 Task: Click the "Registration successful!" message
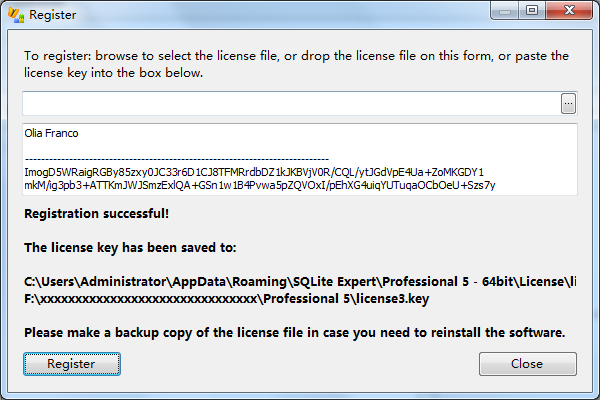click(96, 213)
